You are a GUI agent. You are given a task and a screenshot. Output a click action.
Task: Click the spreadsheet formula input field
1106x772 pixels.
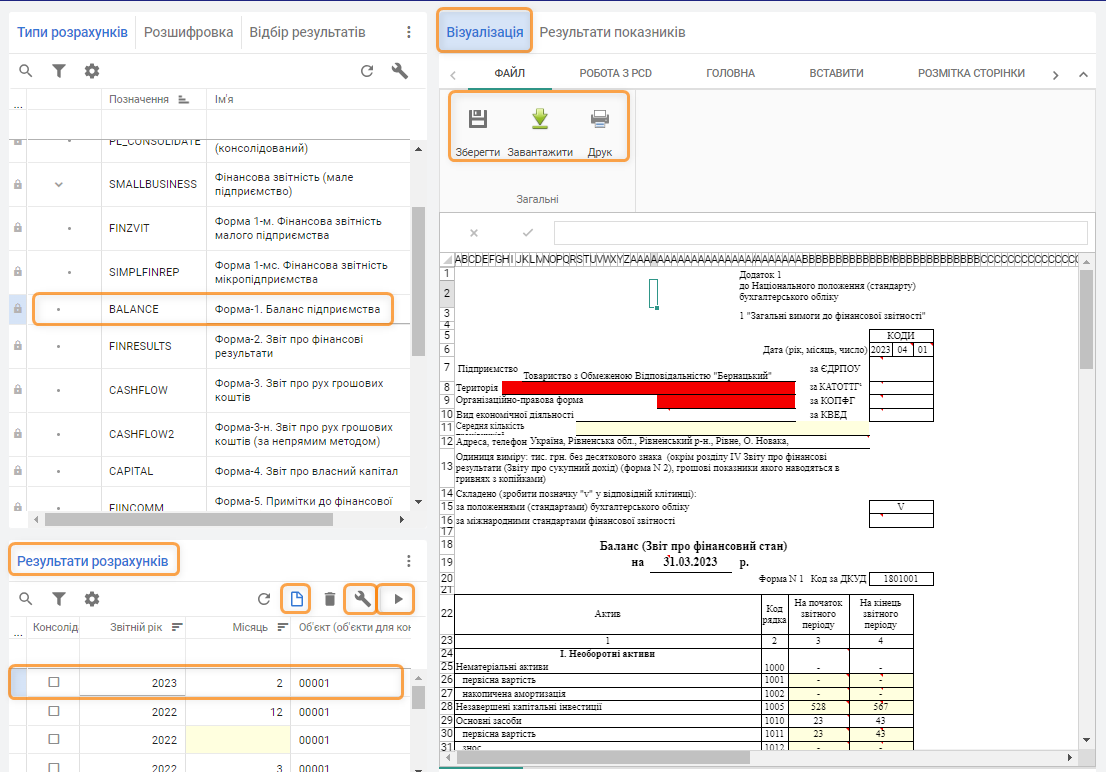(x=820, y=232)
